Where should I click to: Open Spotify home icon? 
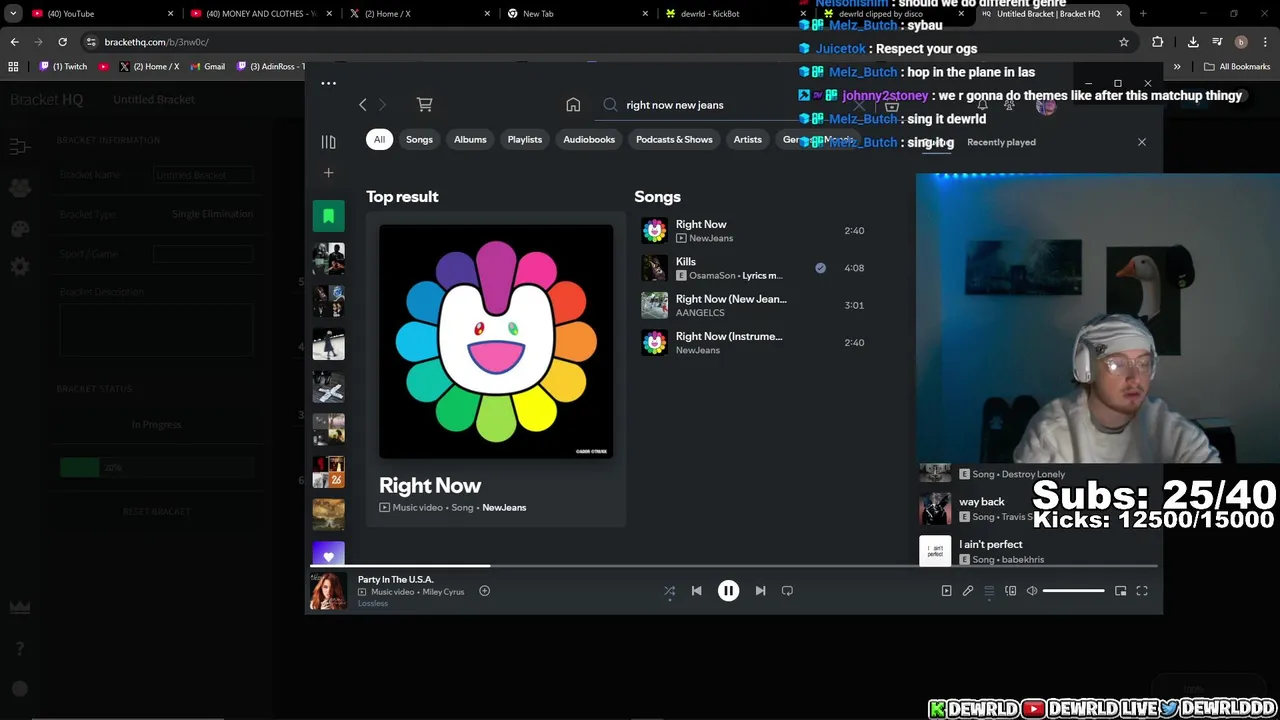[x=573, y=105]
